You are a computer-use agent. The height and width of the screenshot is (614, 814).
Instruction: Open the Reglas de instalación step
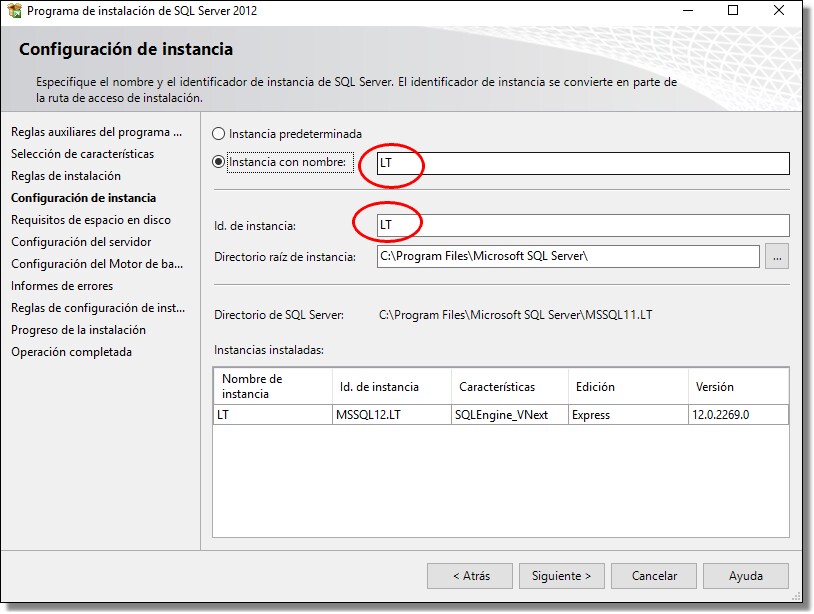point(66,176)
